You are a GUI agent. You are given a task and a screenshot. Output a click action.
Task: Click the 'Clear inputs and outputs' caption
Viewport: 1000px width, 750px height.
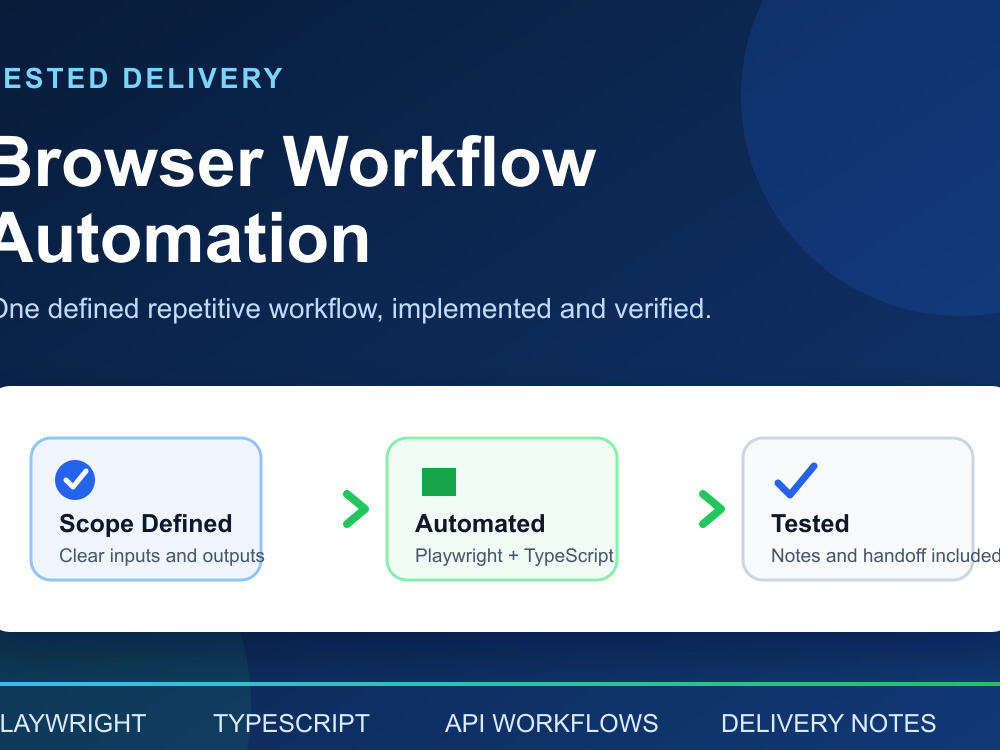tap(161, 555)
